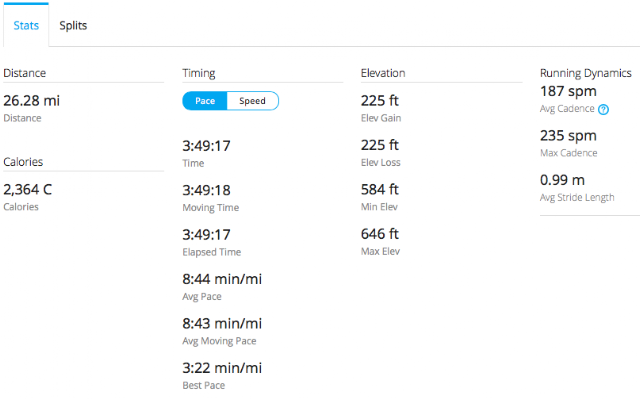Select the 2,364 C calories value
Image resolution: width=640 pixels, height=400 pixels.
coord(28,189)
